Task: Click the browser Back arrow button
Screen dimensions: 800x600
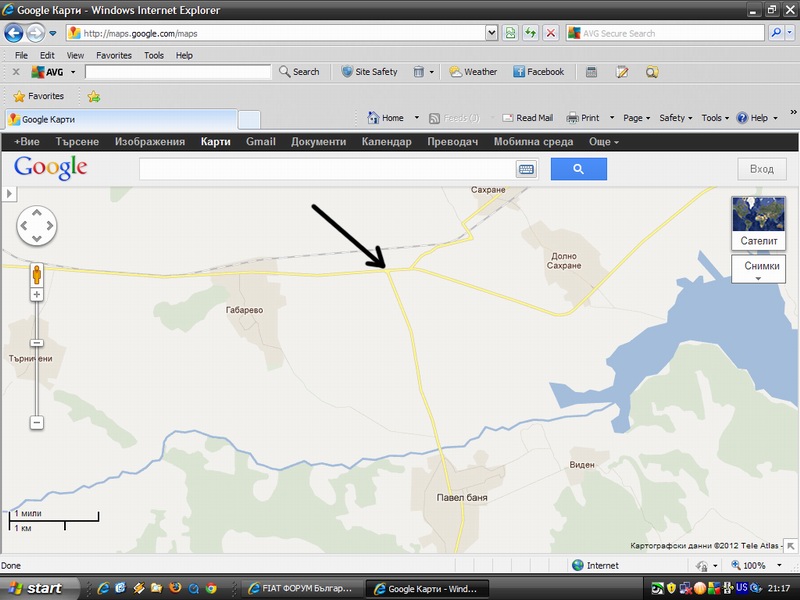Action: tap(15, 33)
